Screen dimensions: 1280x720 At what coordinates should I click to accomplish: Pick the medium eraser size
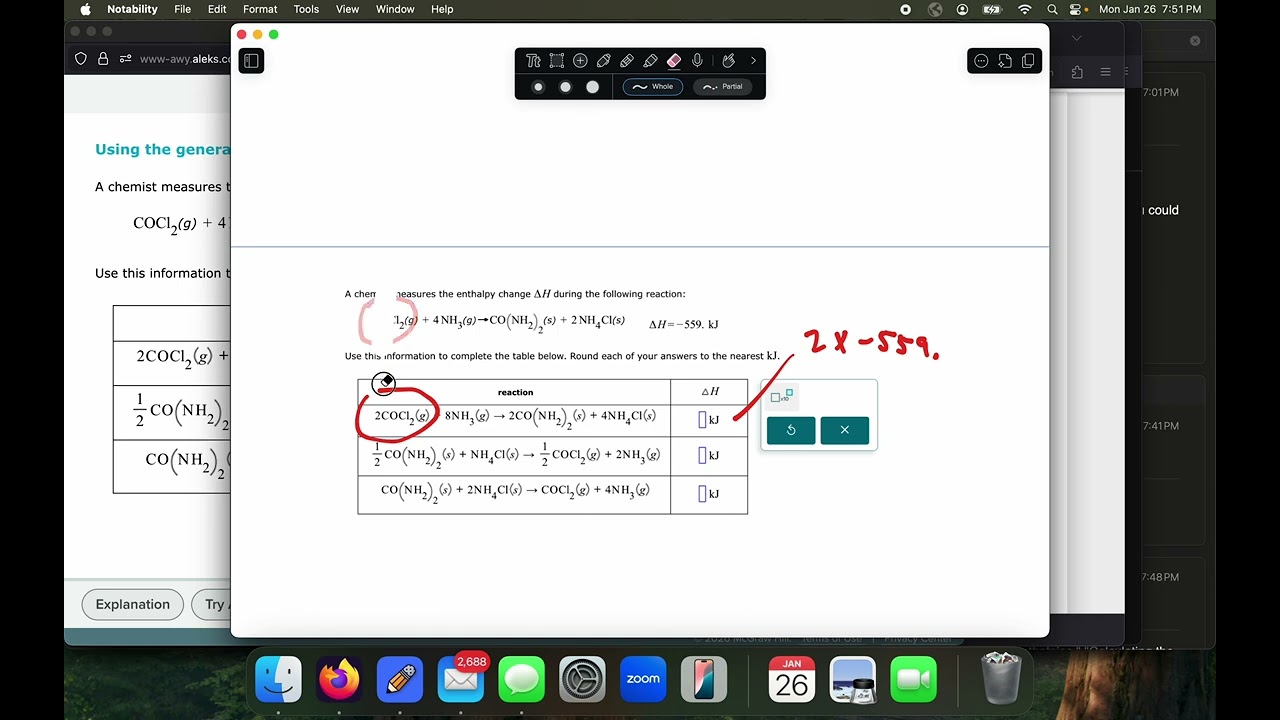[565, 87]
